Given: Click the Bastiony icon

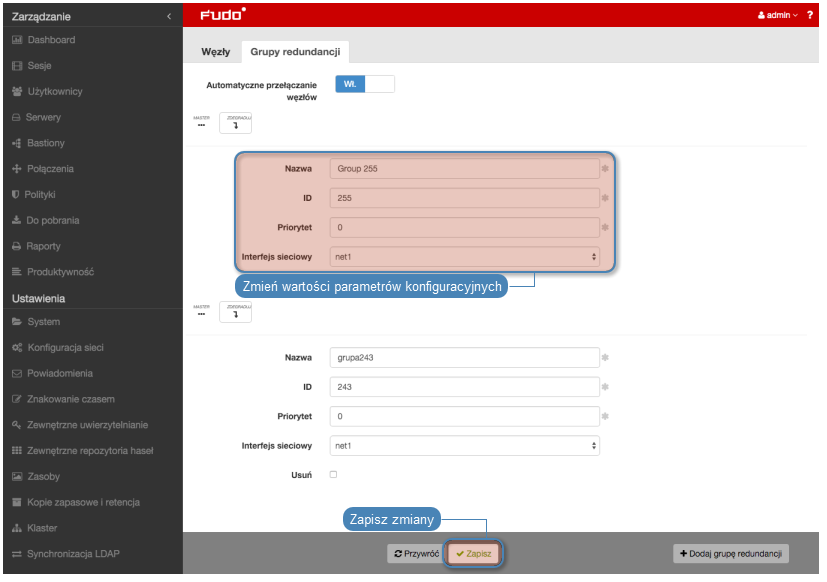Looking at the screenshot, I should coord(17,144).
